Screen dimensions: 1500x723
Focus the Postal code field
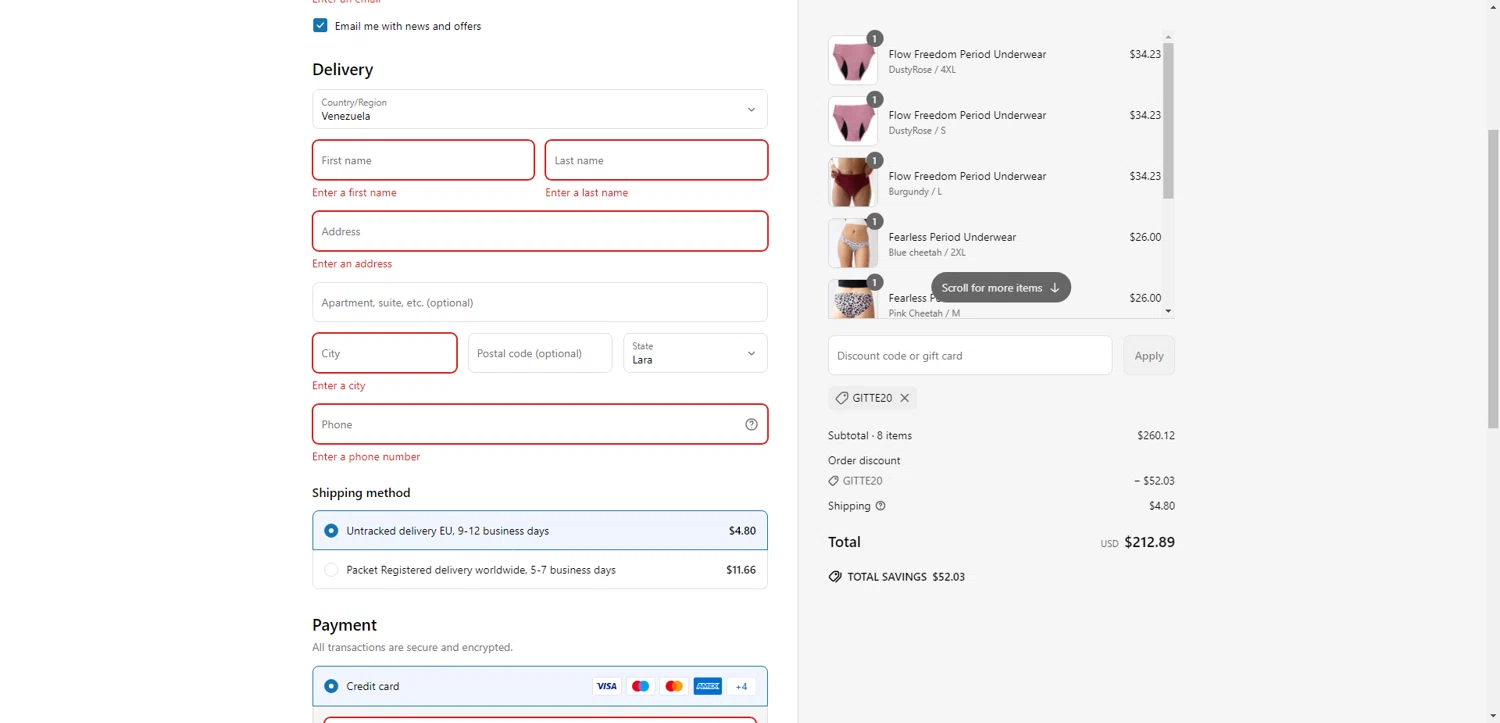(x=540, y=353)
